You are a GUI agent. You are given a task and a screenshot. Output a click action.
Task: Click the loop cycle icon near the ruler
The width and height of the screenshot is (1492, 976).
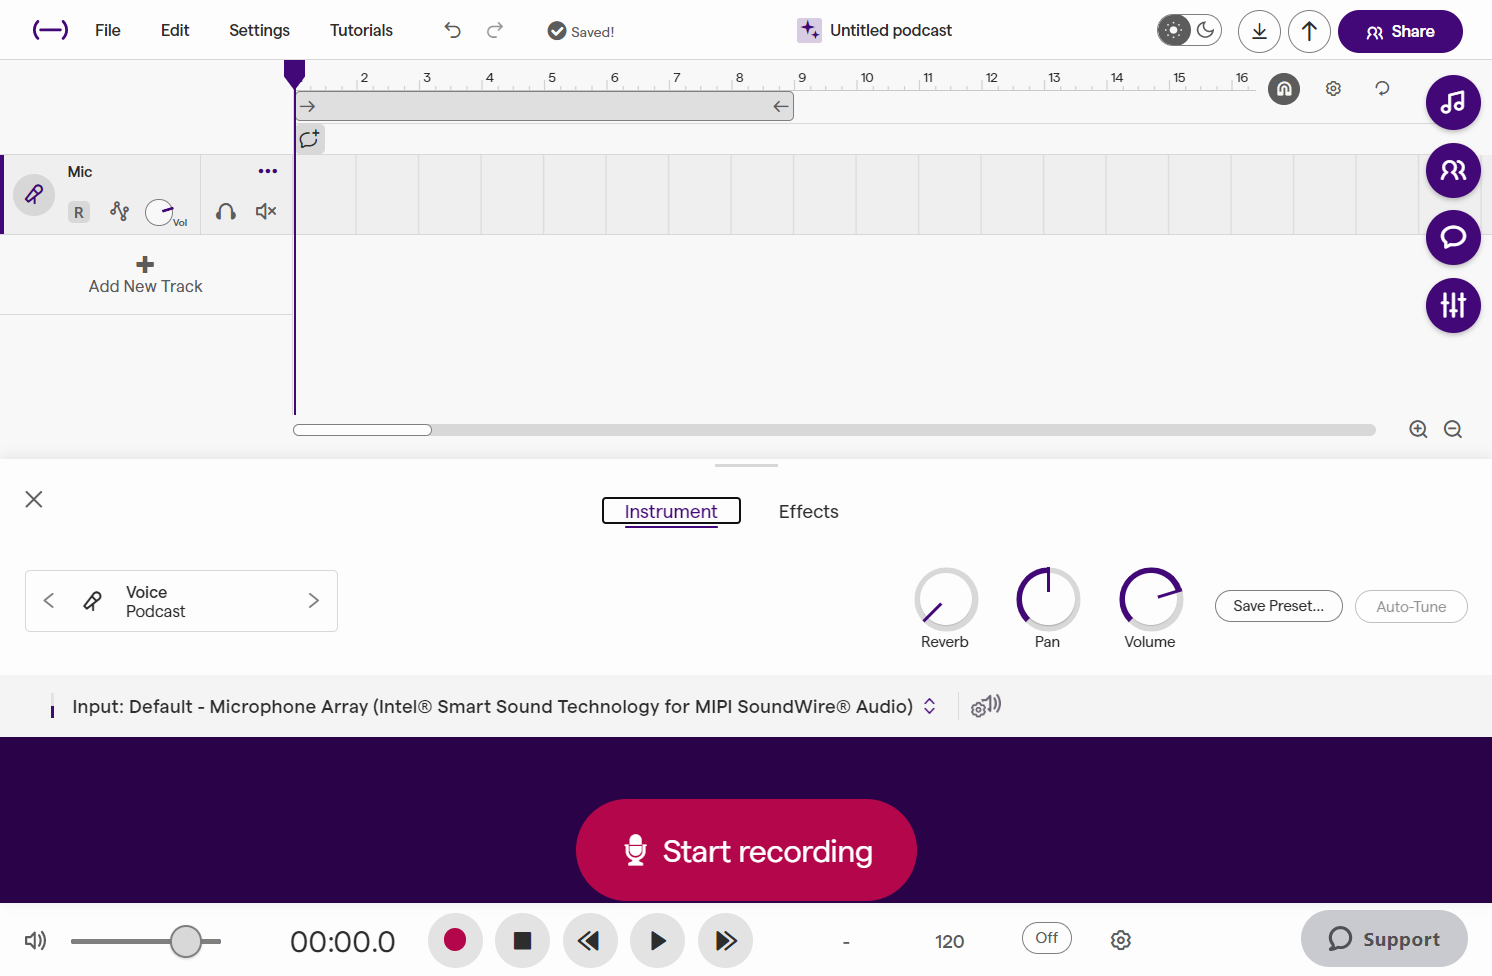[1382, 89]
